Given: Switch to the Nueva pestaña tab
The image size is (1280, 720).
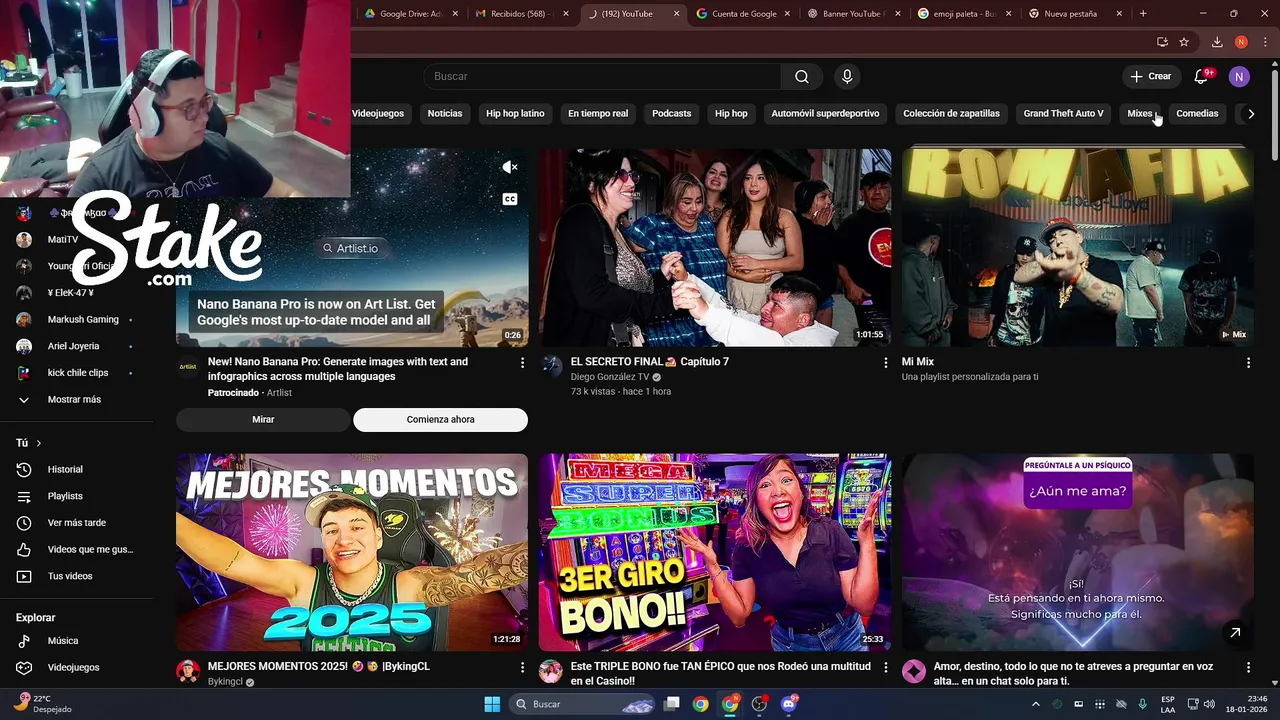Looking at the screenshot, I should click(x=1073, y=14).
